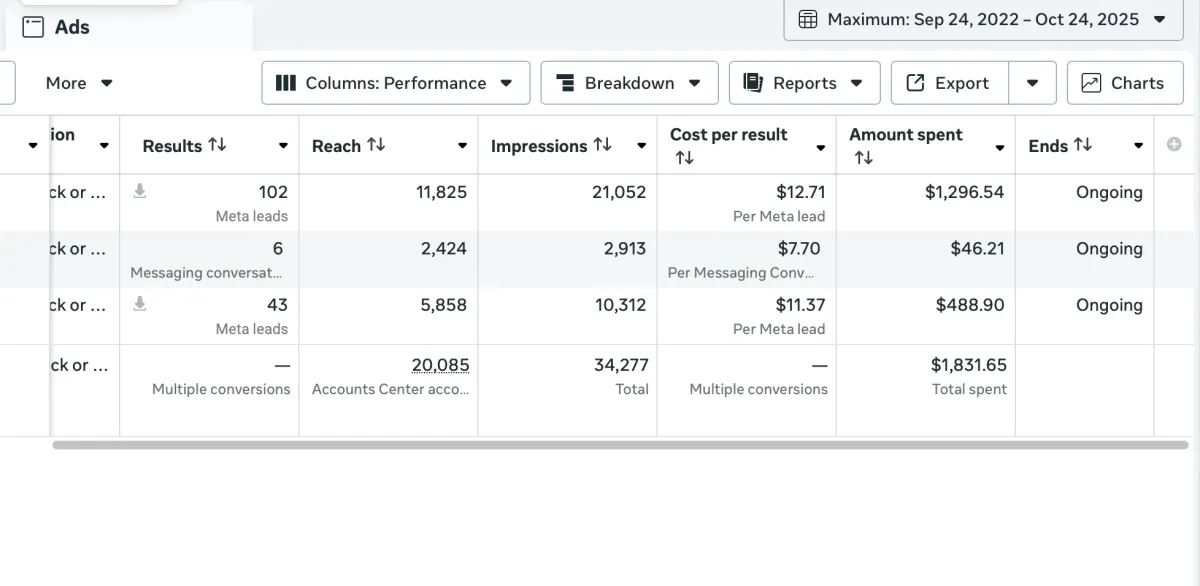Click the 20,085 reach total link
This screenshot has height=586, width=1200.
pos(440,366)
